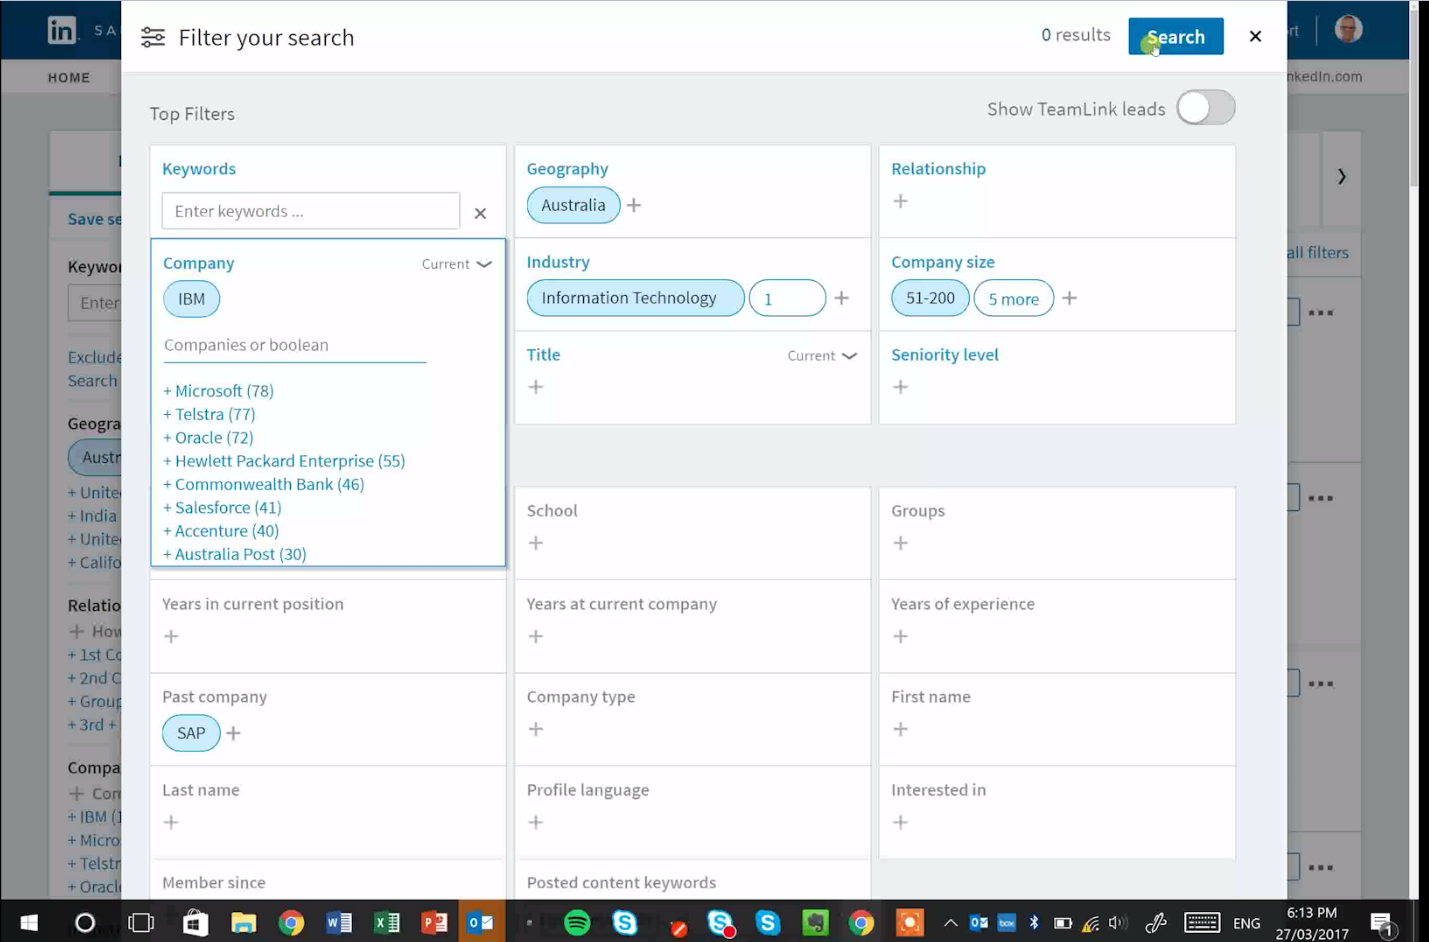Click the plus icon next to Australia
Image resolution: width=1429 pixels, height=942 pixels.
[634, 206]
